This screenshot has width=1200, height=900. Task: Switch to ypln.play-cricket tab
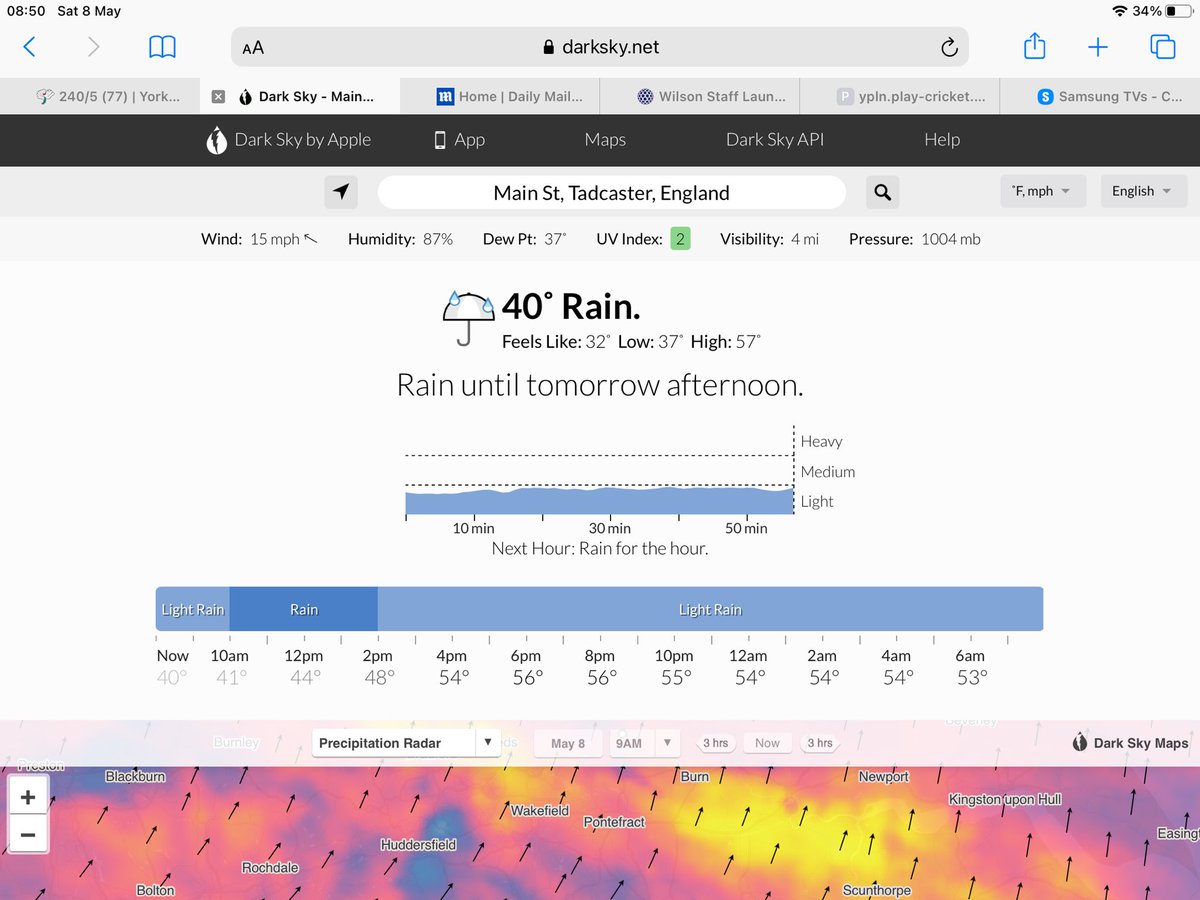point(900,97)
